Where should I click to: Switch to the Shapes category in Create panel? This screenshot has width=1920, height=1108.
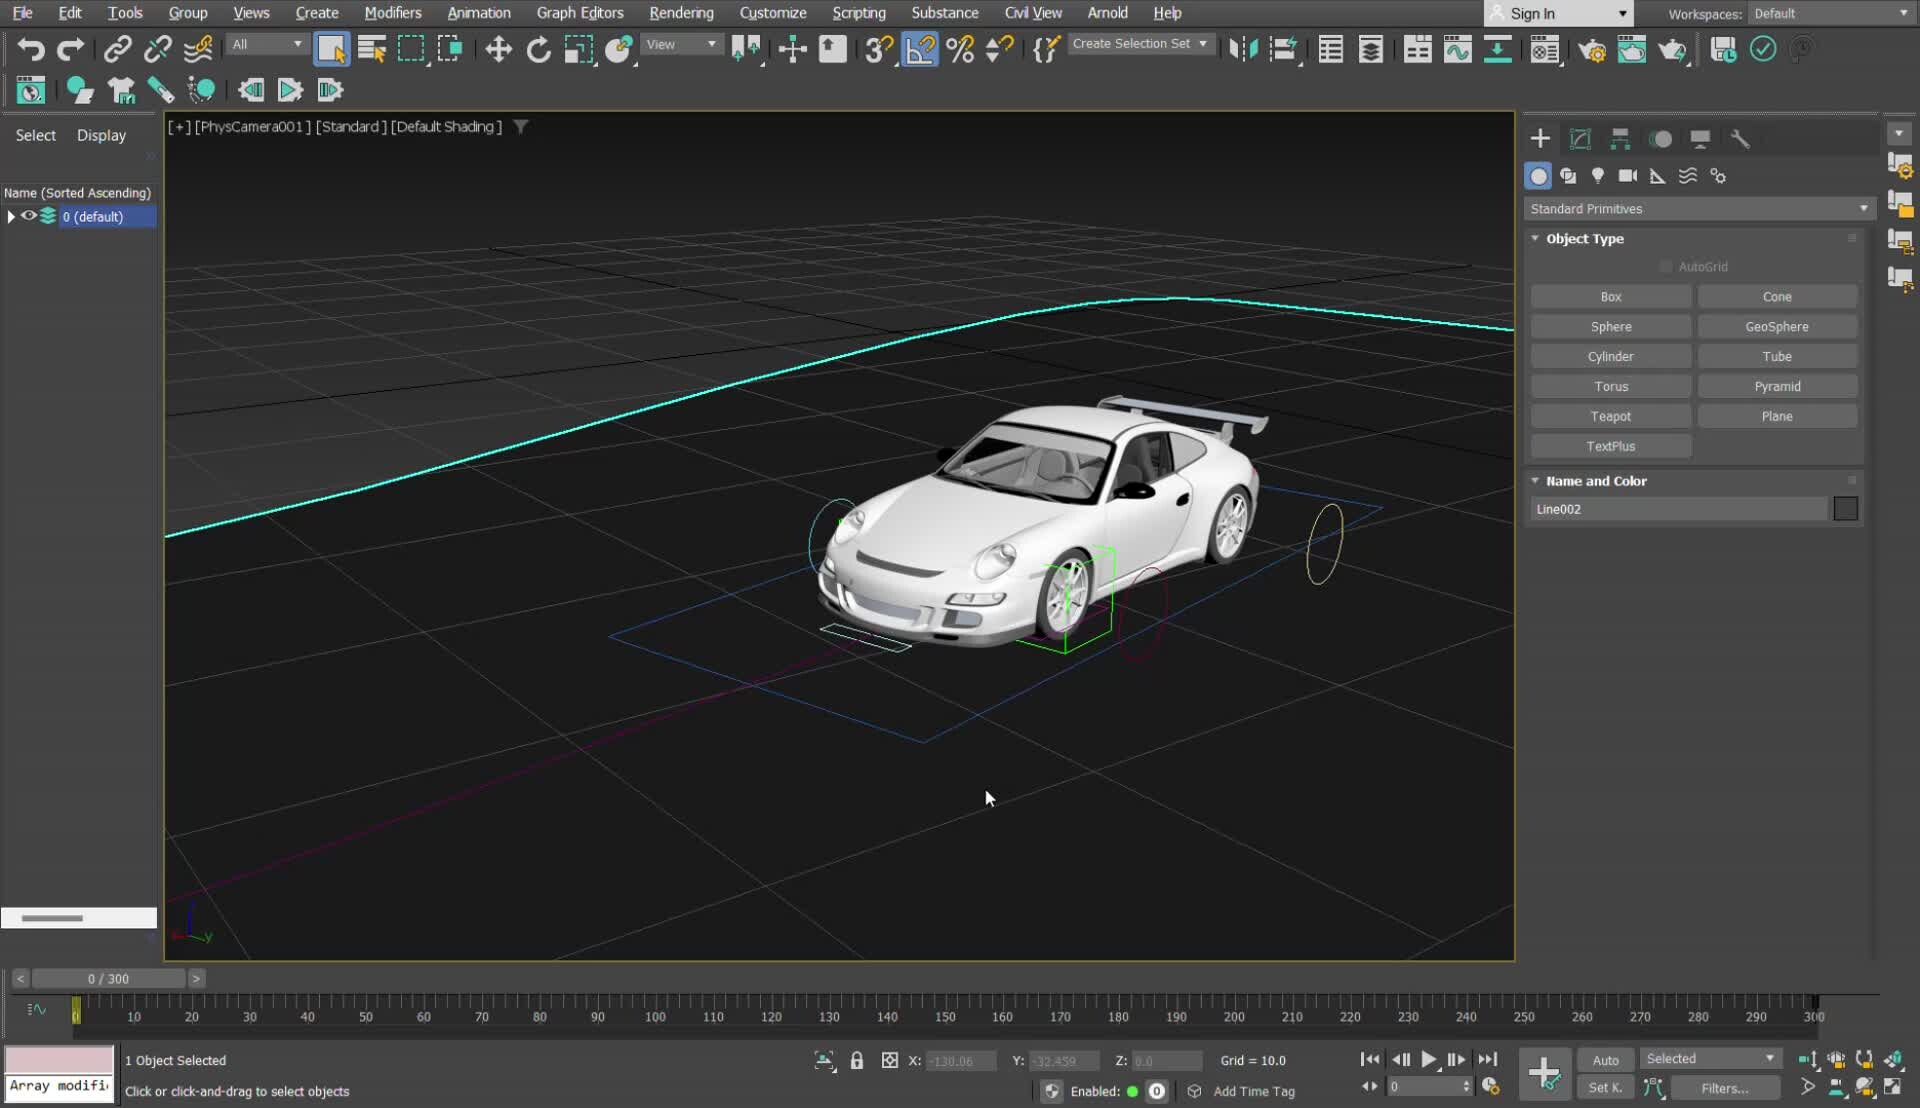pyautogui.click(x=1569, y=176)
